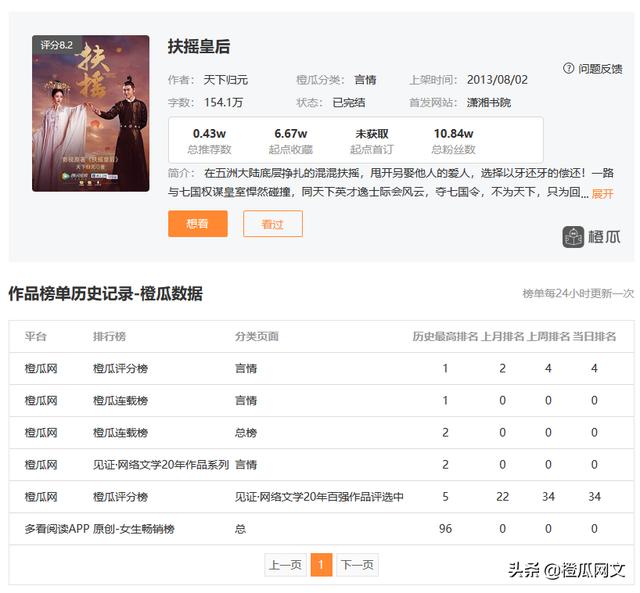Select page number 1
640x593 pixels.
click(x=321, y=565)
